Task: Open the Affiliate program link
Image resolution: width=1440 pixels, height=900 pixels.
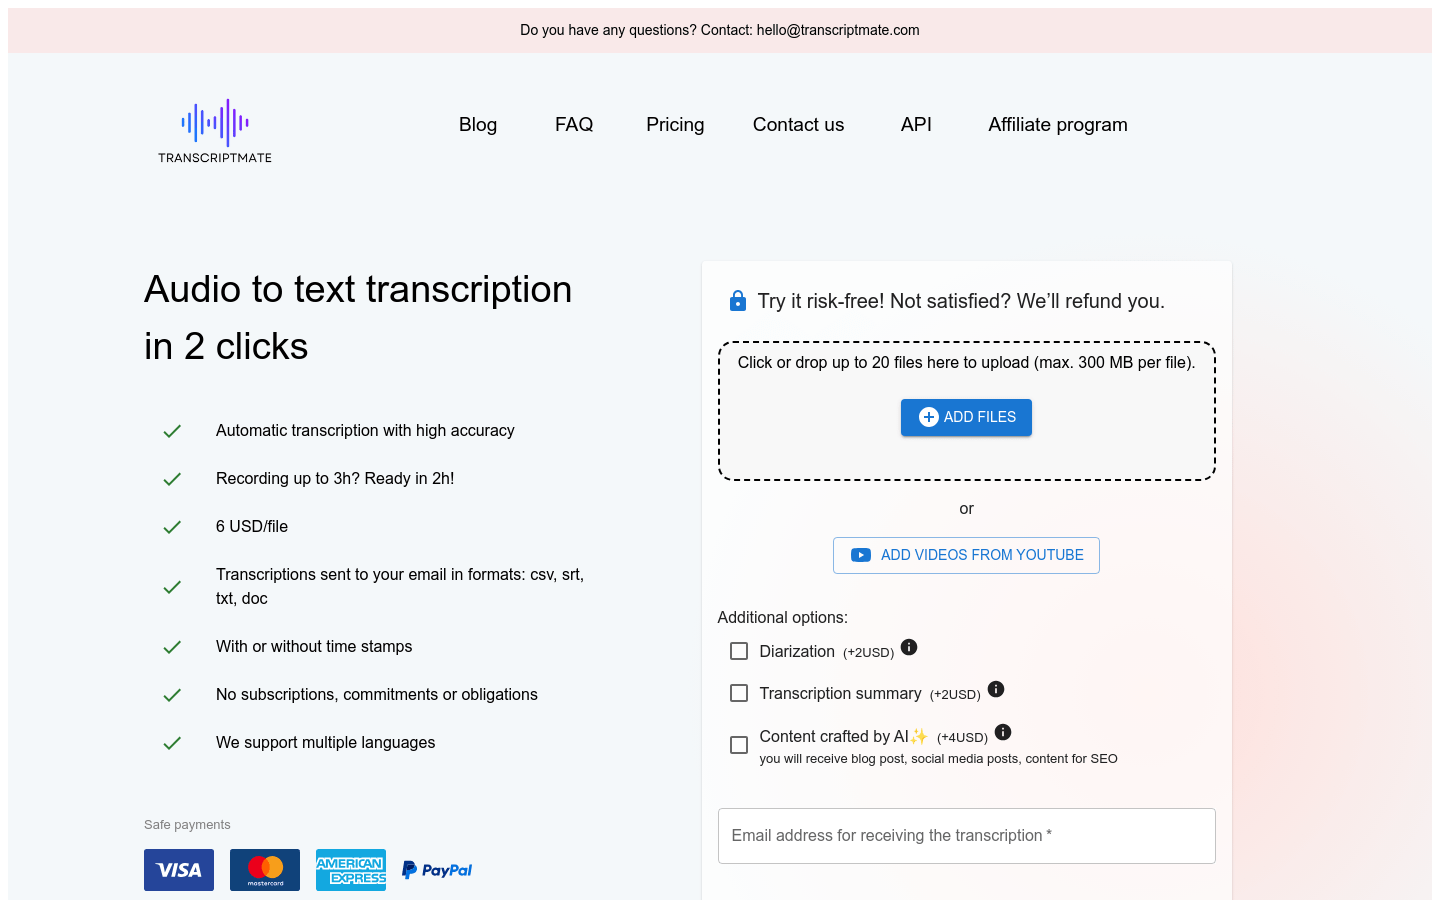Action: pyautogui.click(x=1058, y=125)
